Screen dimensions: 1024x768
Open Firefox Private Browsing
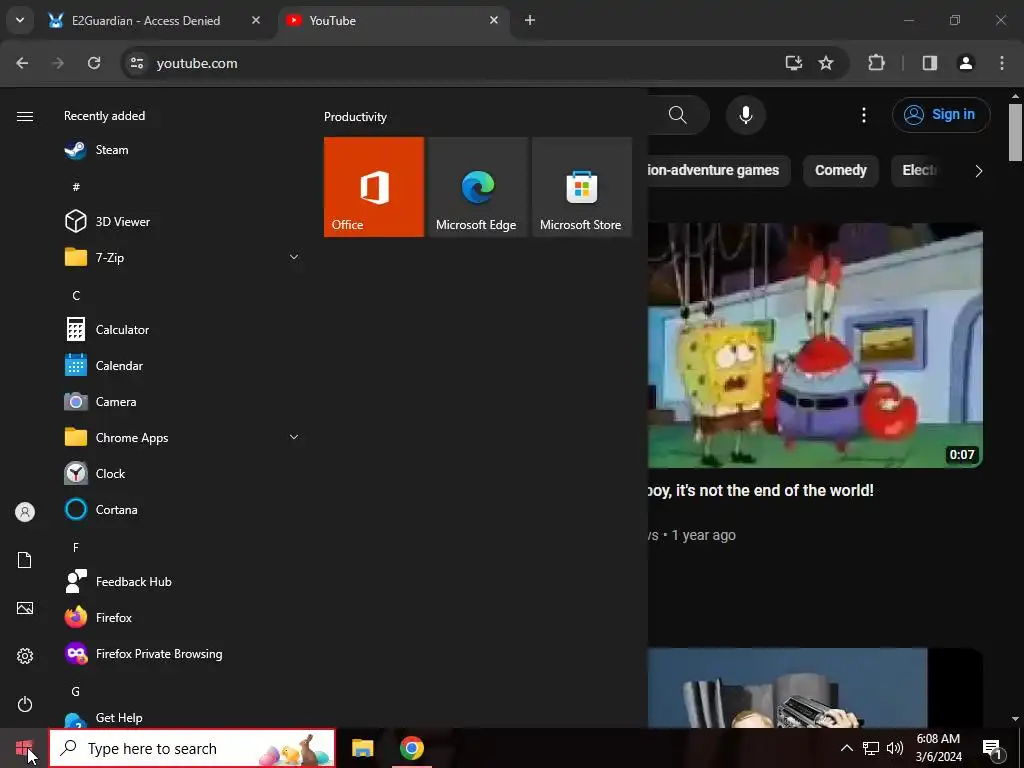pyautogui.click(x=181, y=653)
